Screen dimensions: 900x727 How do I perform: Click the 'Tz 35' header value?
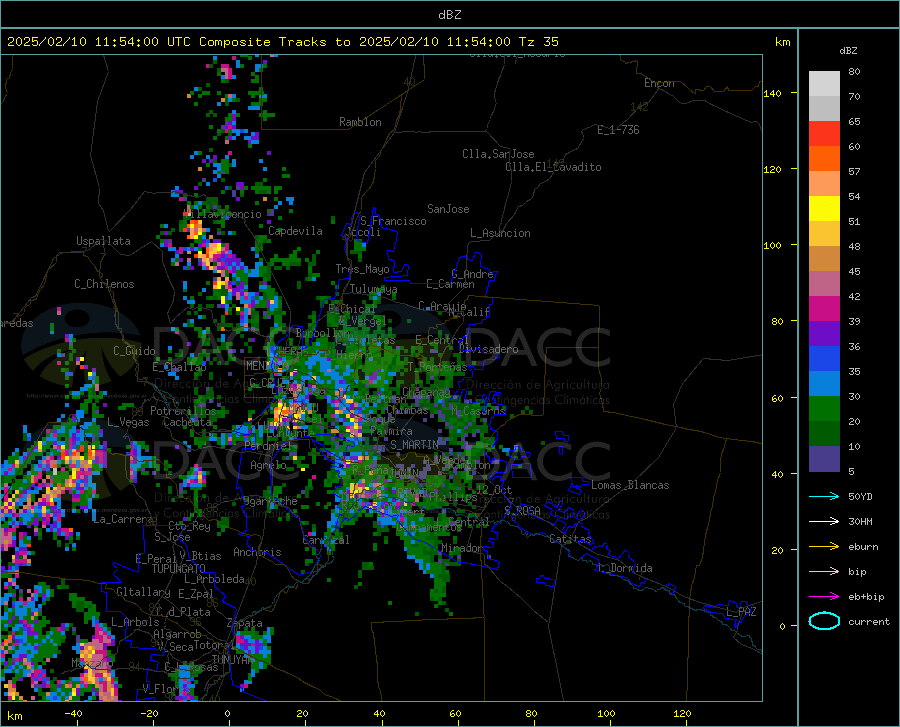538,42
